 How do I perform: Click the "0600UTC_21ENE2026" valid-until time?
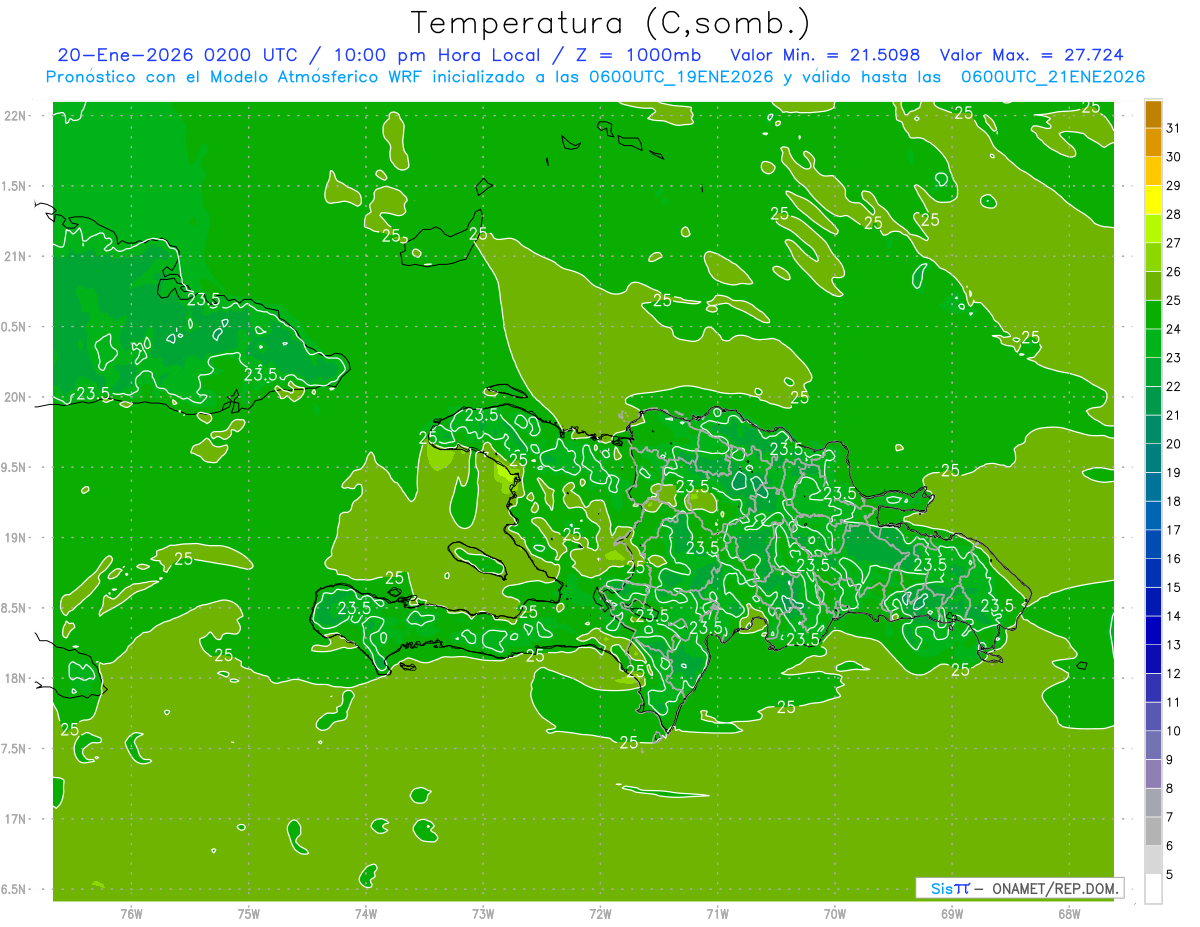tap(1053, 77)
